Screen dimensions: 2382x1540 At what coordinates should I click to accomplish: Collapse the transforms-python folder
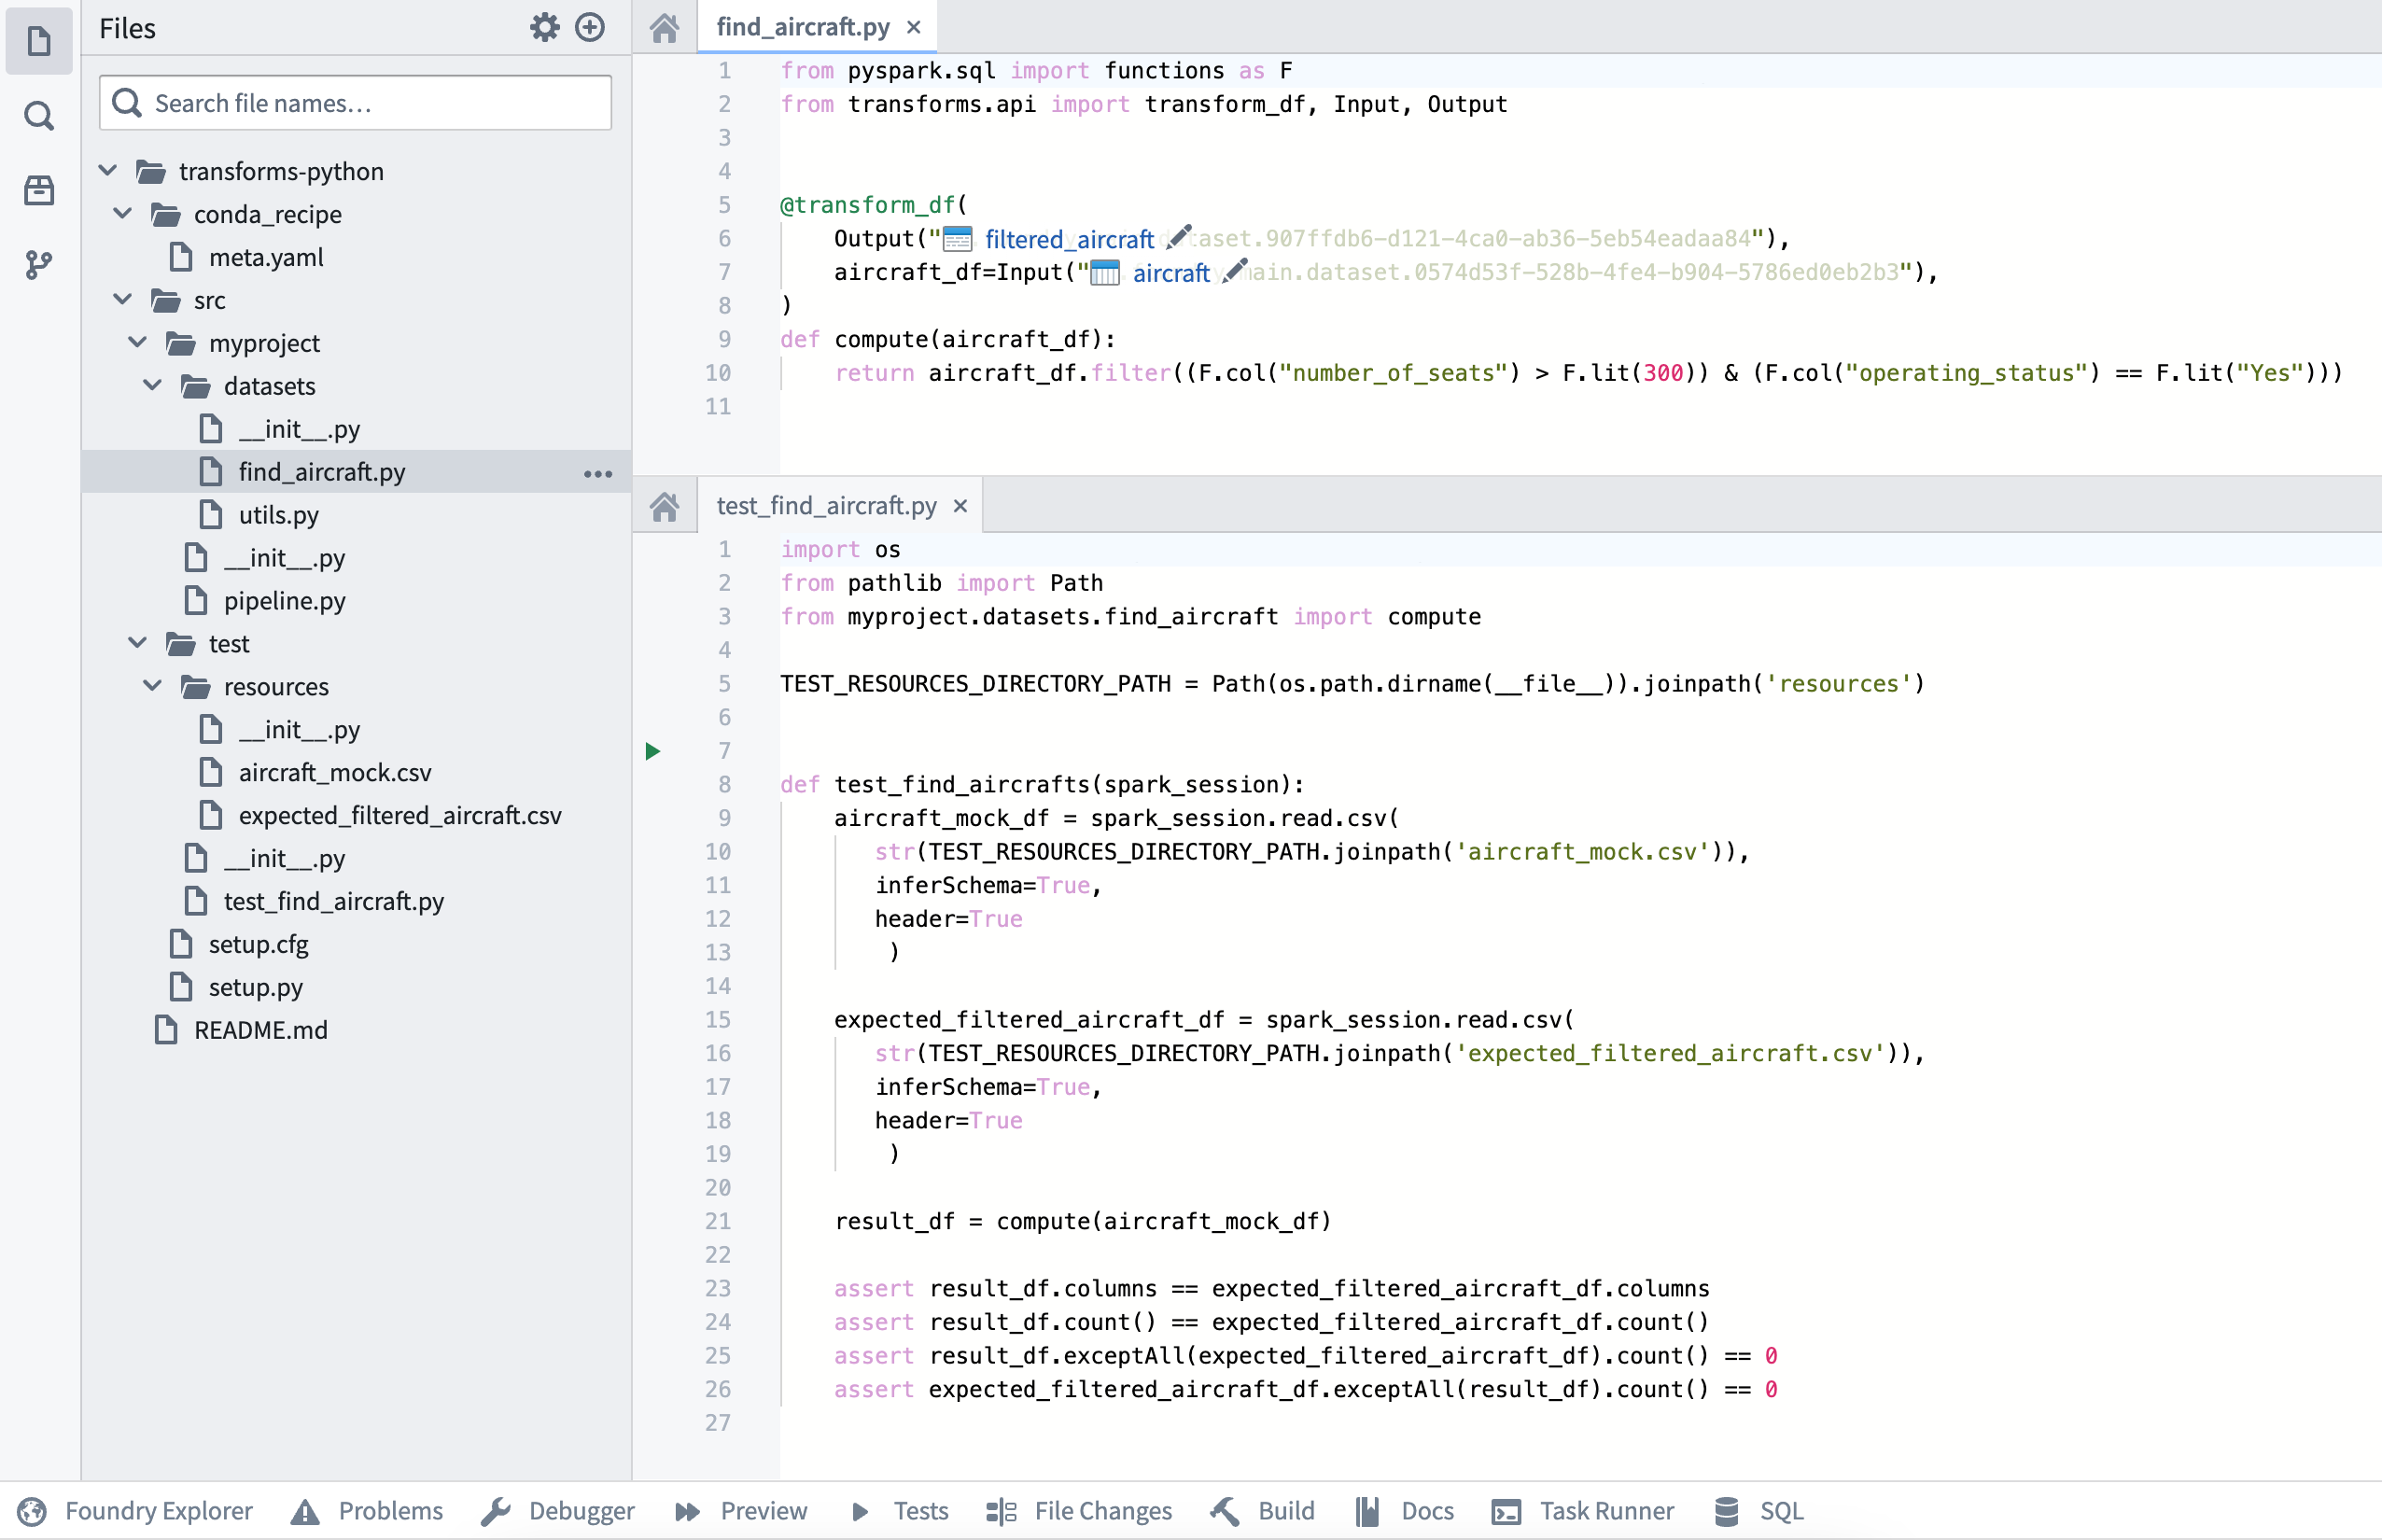coord(108,170)
